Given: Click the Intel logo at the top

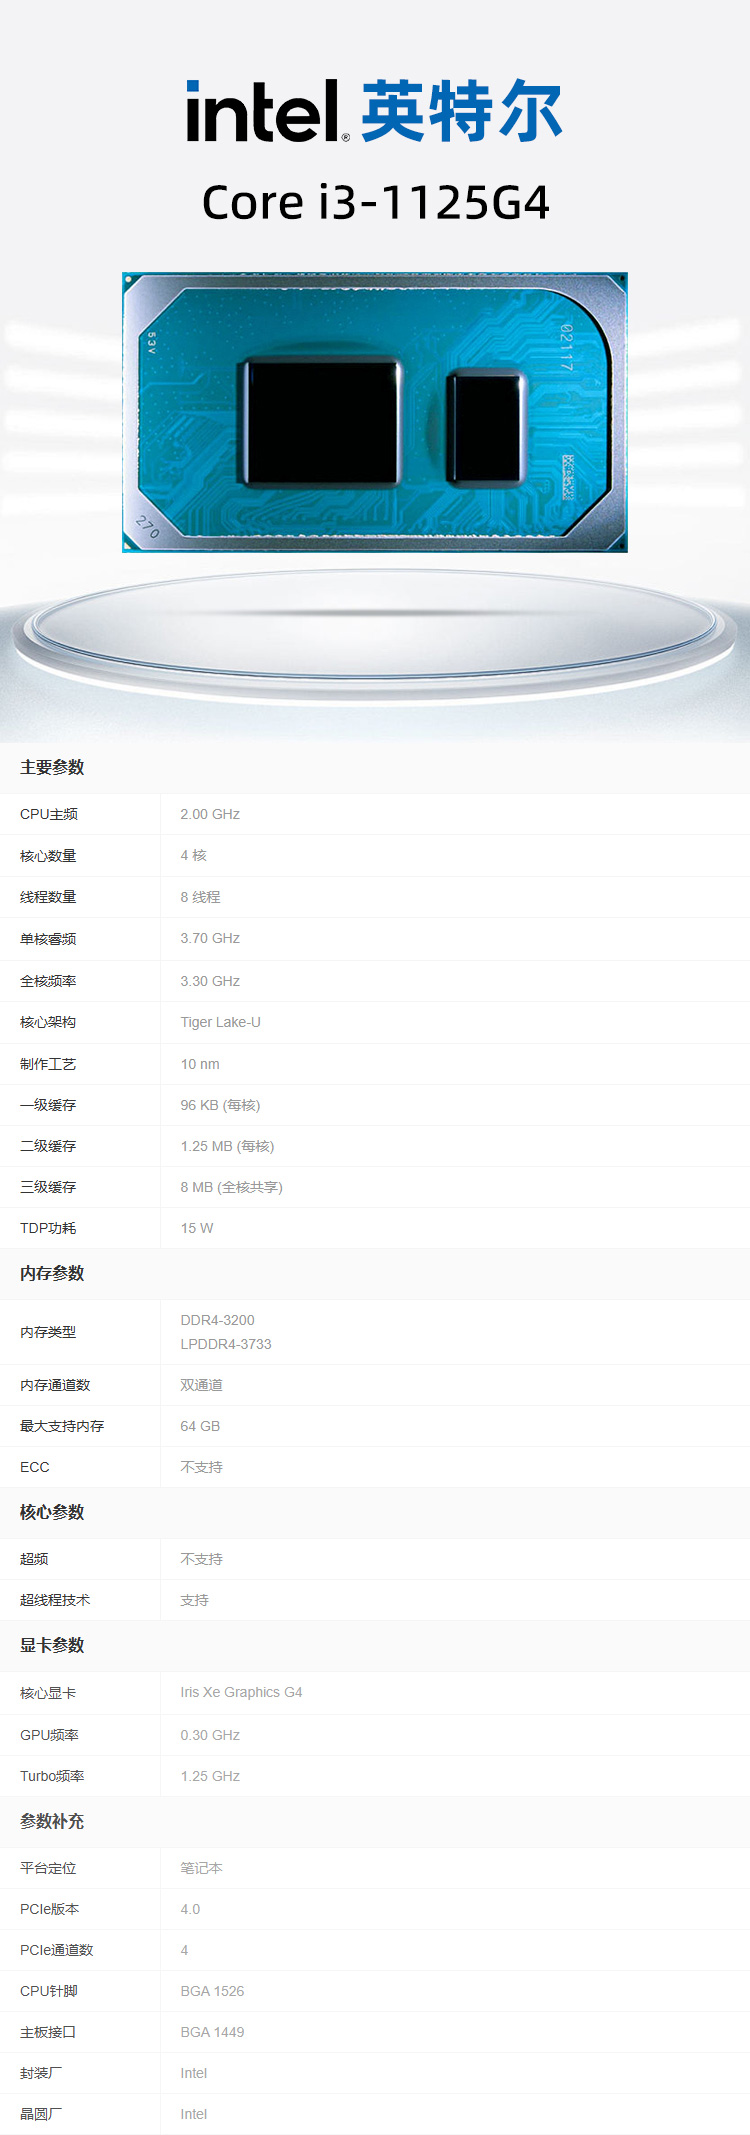Looking at the screenshot, I should (x=374, y=110).
